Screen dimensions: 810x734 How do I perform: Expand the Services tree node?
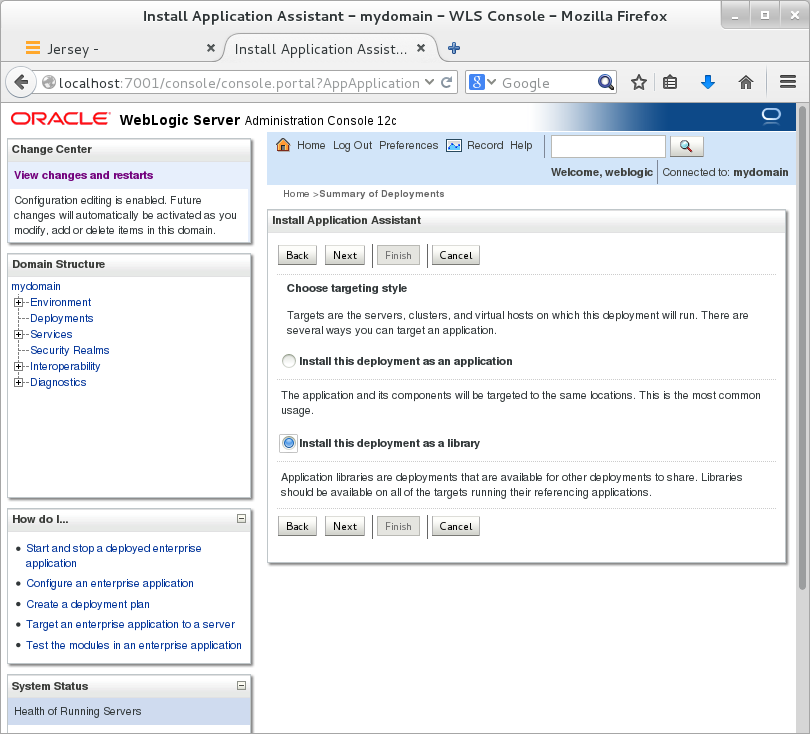pos(19,334)
